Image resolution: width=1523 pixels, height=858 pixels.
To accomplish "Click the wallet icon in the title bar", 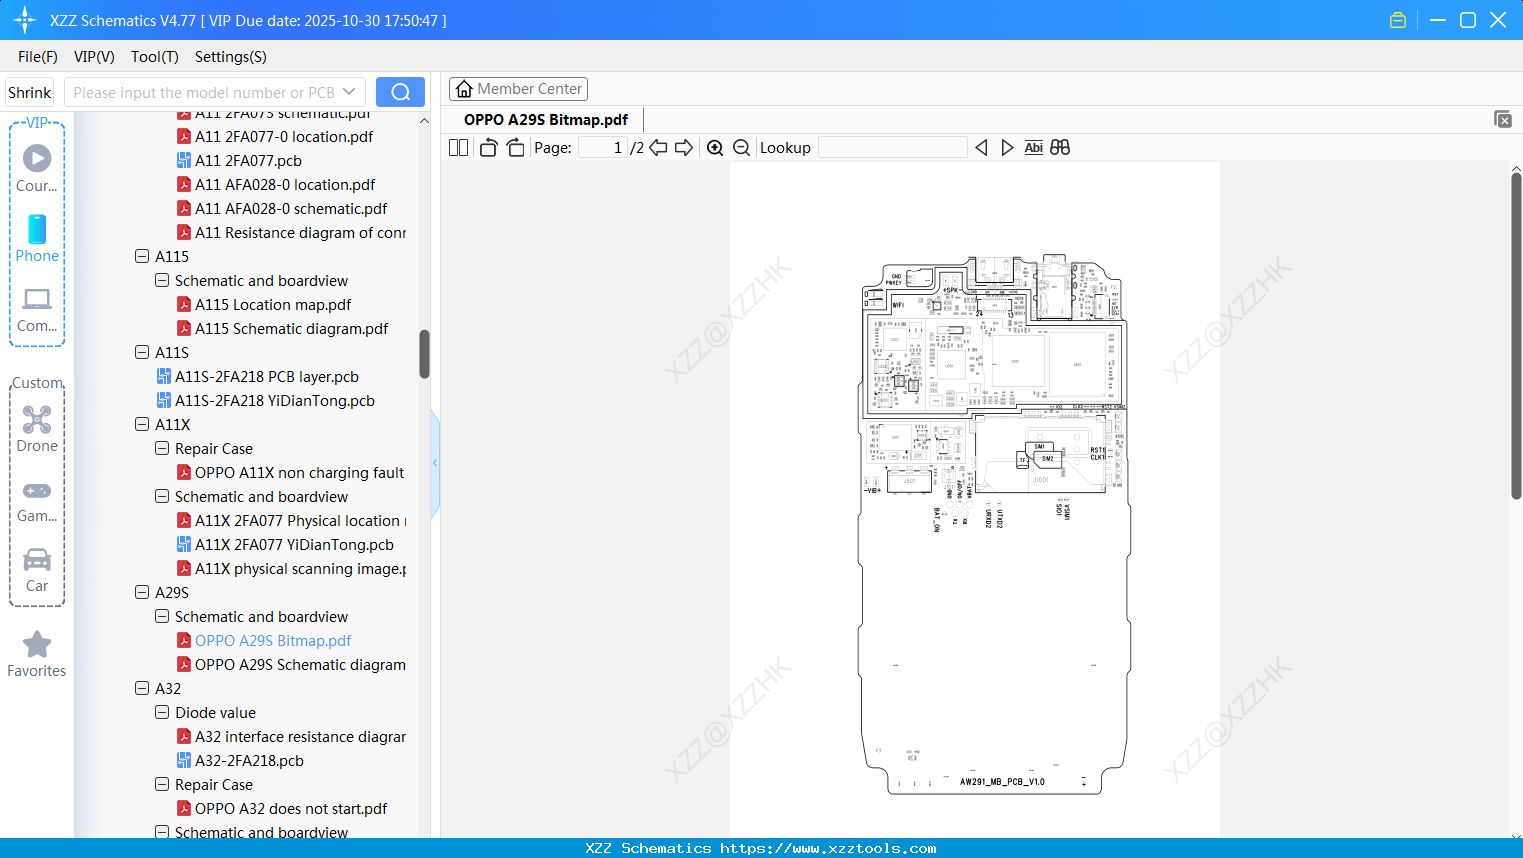I will coord(1397,19).
